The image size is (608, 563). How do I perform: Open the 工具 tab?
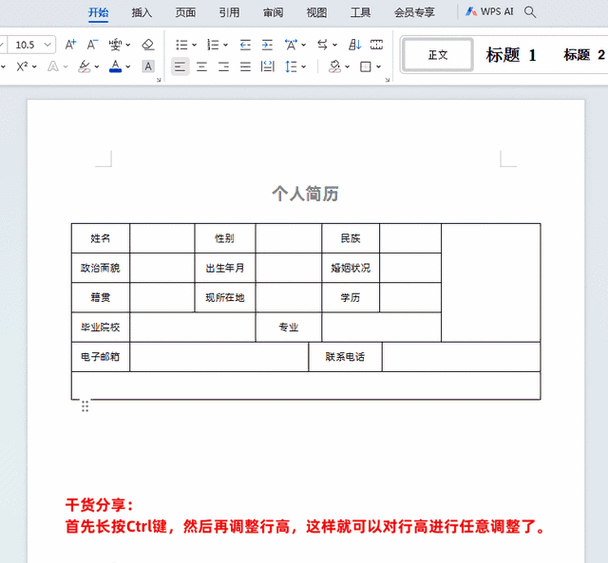click(361, 13)
